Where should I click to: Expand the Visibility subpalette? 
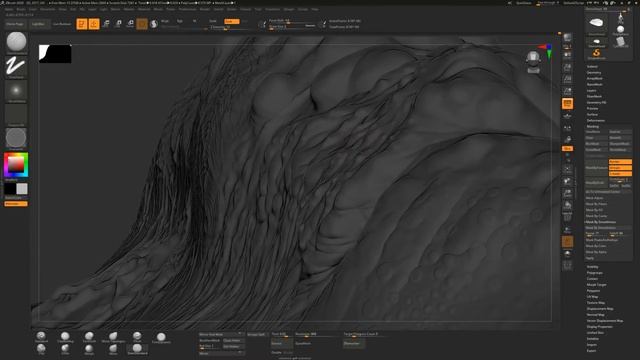pyautogui.click(x=592, y=267)
